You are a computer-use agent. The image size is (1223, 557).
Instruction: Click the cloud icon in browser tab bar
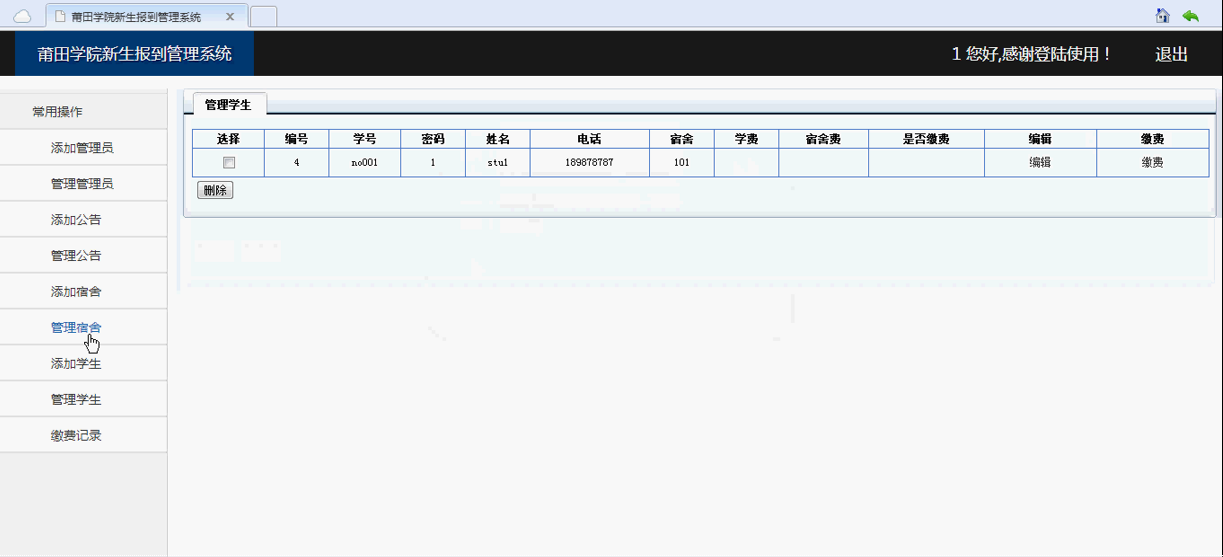[x=22, y=16]
